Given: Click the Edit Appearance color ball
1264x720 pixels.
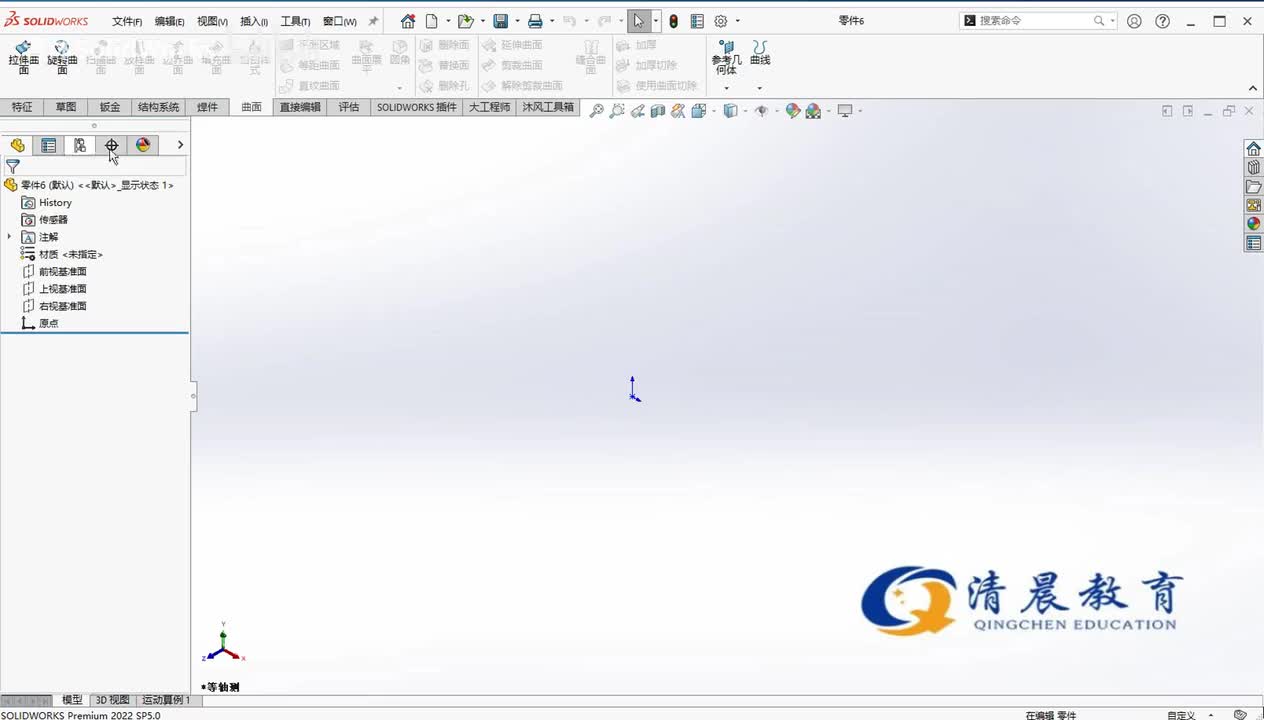Looking at the screenshot, I should pos(793,111).
